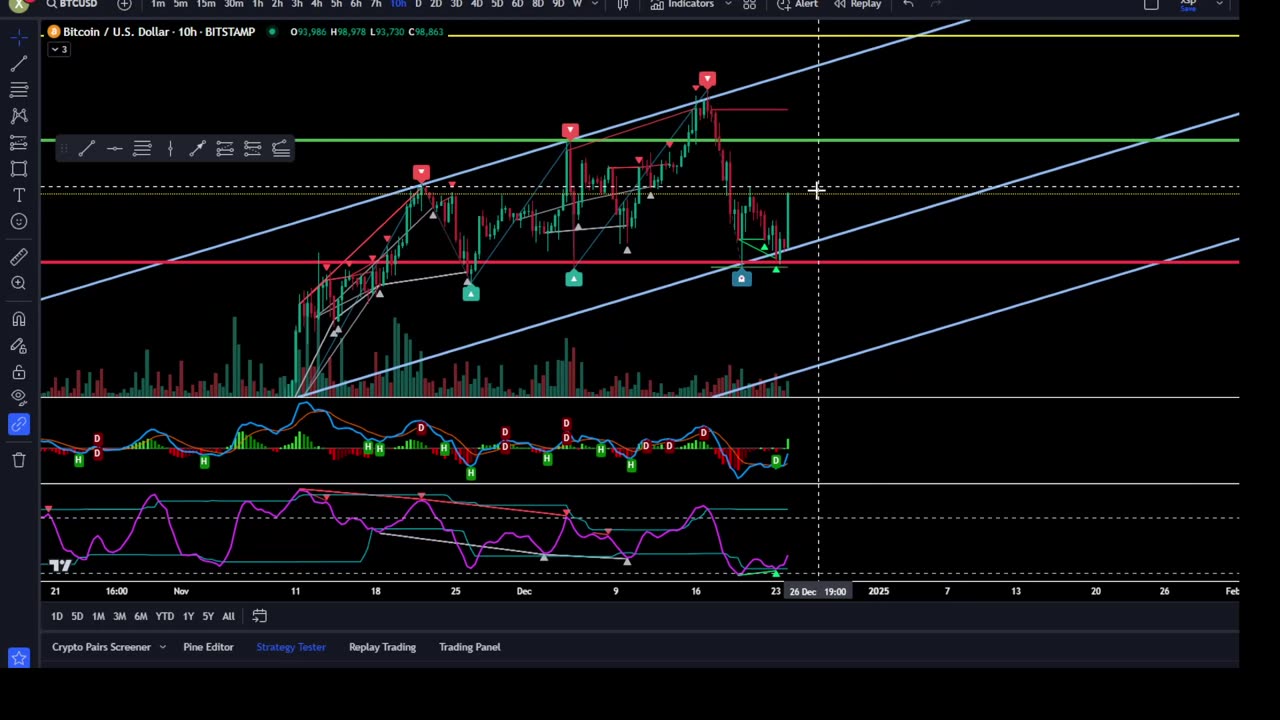1280x720 pixels.
Task: Select the XABCD pattern tool
Action: point(19,116)
